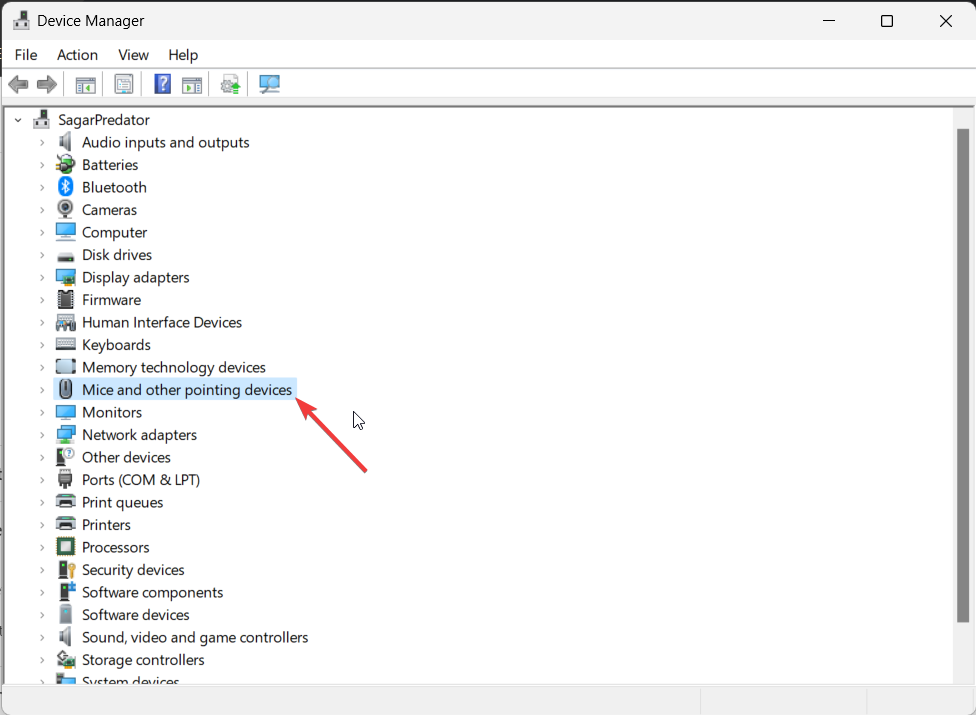Screen dimensions: 976x715
Task: Select the Print queues label
Action: pyautogui.click(x=123, y=503)
